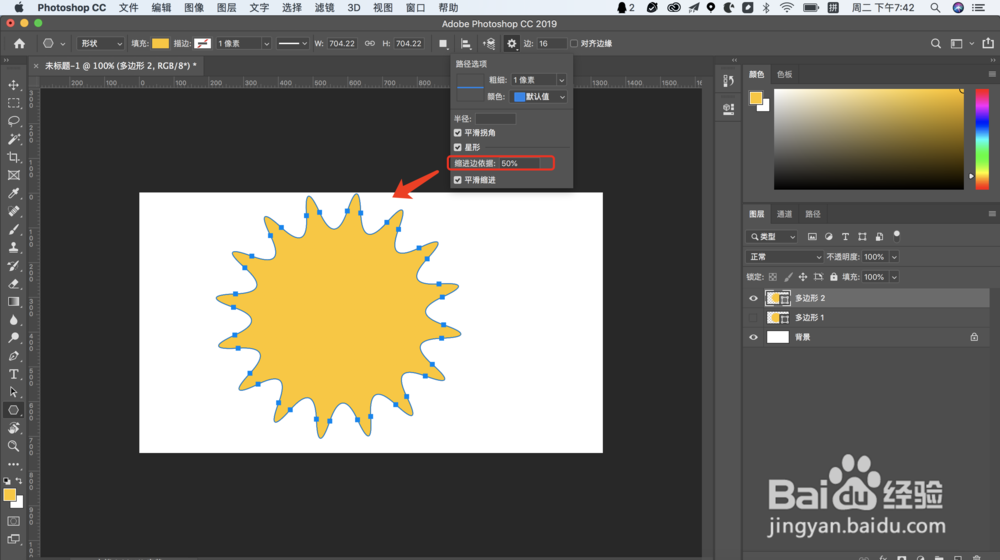Select the Eyedropper tool
The height and width of the screenshot is (560, 1000).
point(13,193)
